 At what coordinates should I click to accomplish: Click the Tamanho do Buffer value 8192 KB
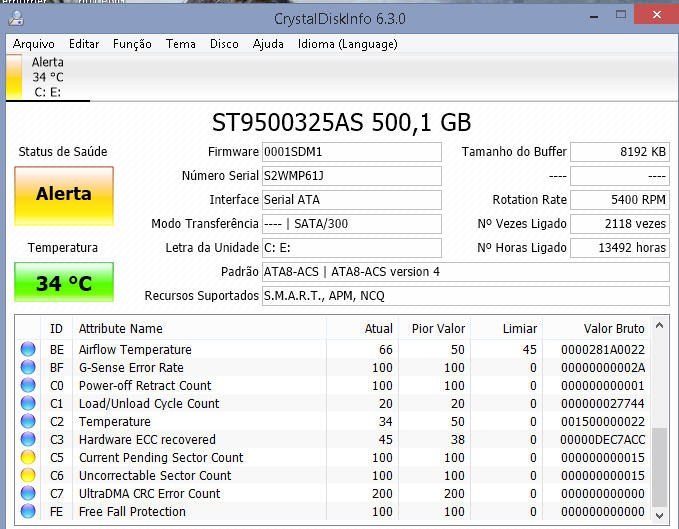(620, 152)
